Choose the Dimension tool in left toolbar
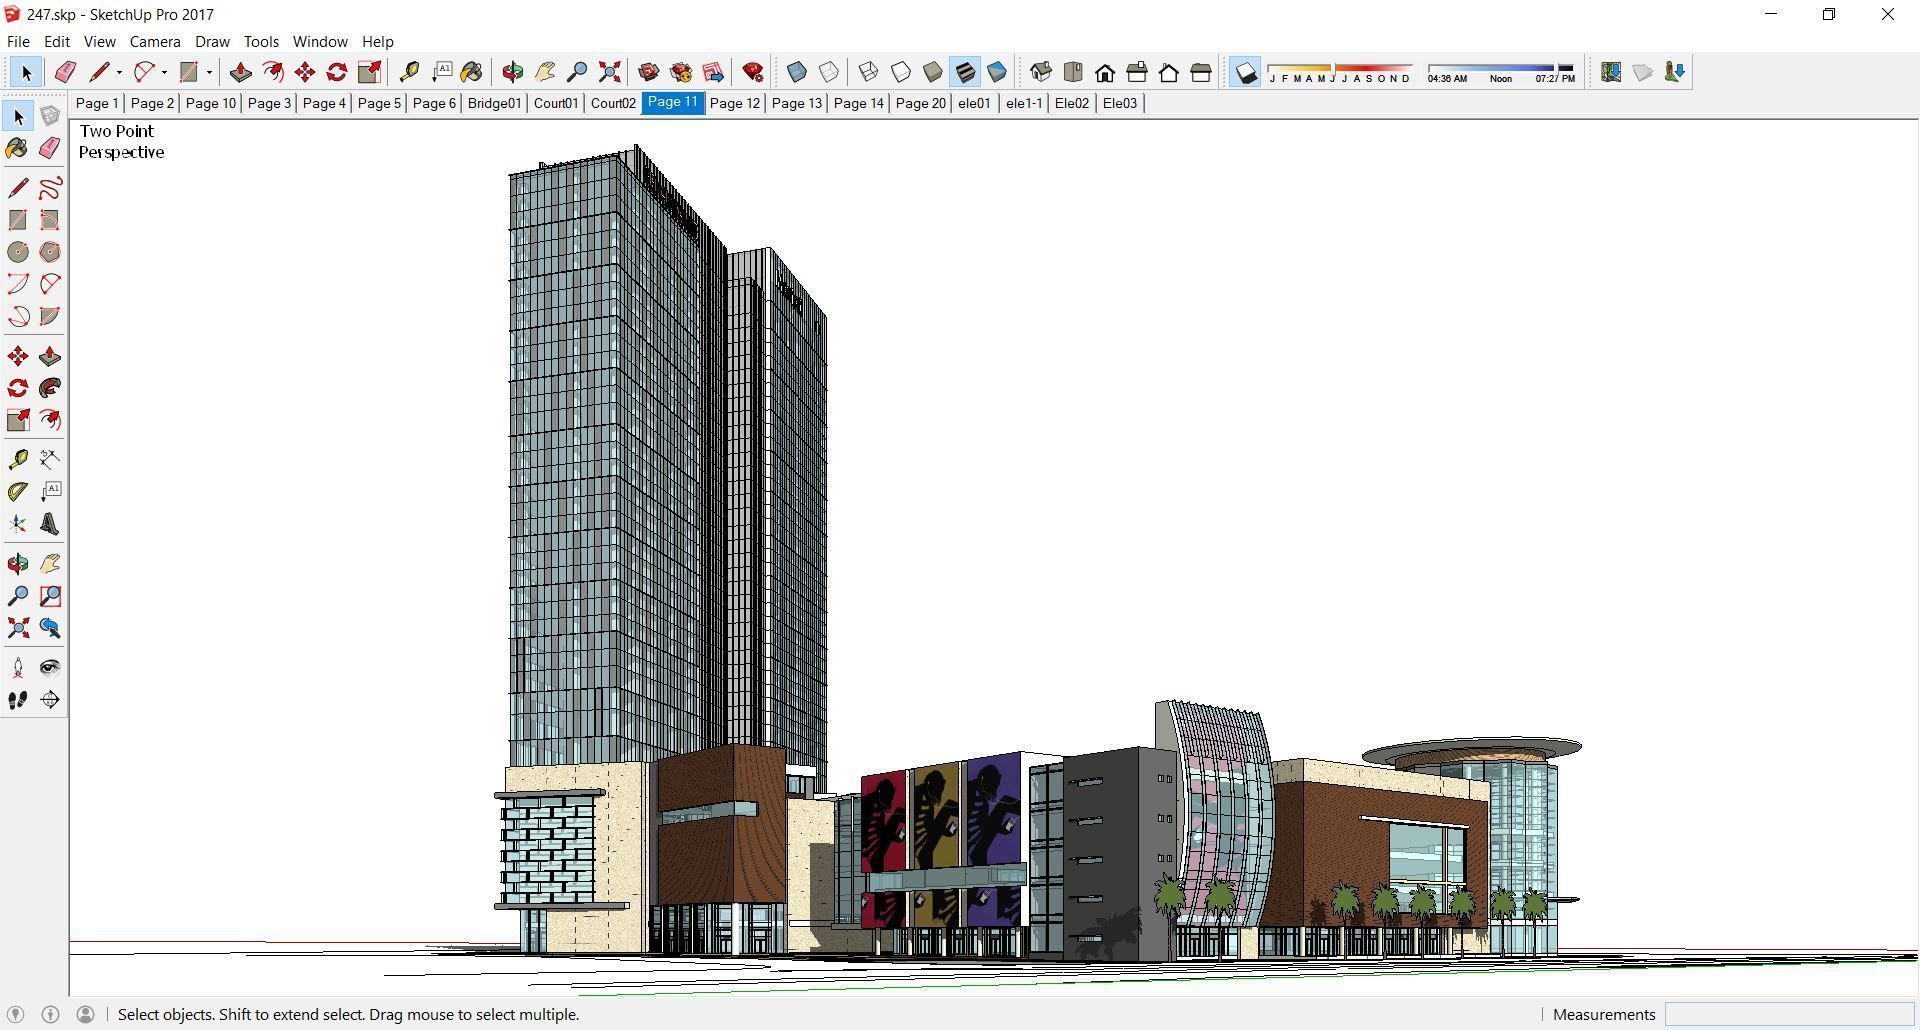1920x1030 pixels. [x=50, y=459]
